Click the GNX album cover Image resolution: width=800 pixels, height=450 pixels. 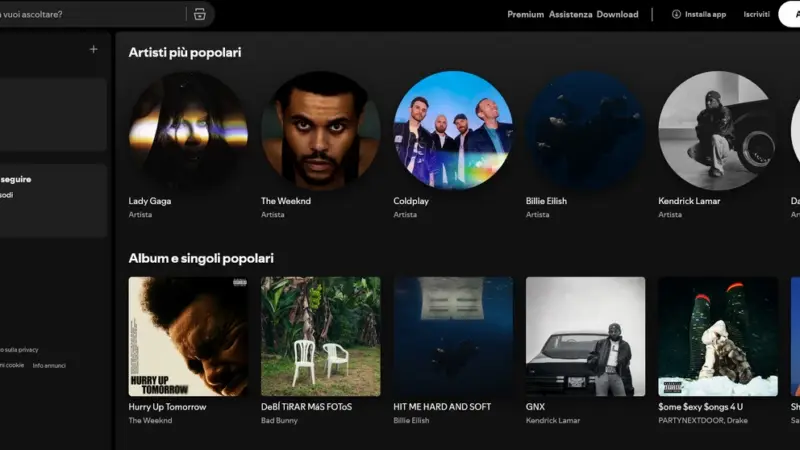pyautogui.click(x=585, y=336)
